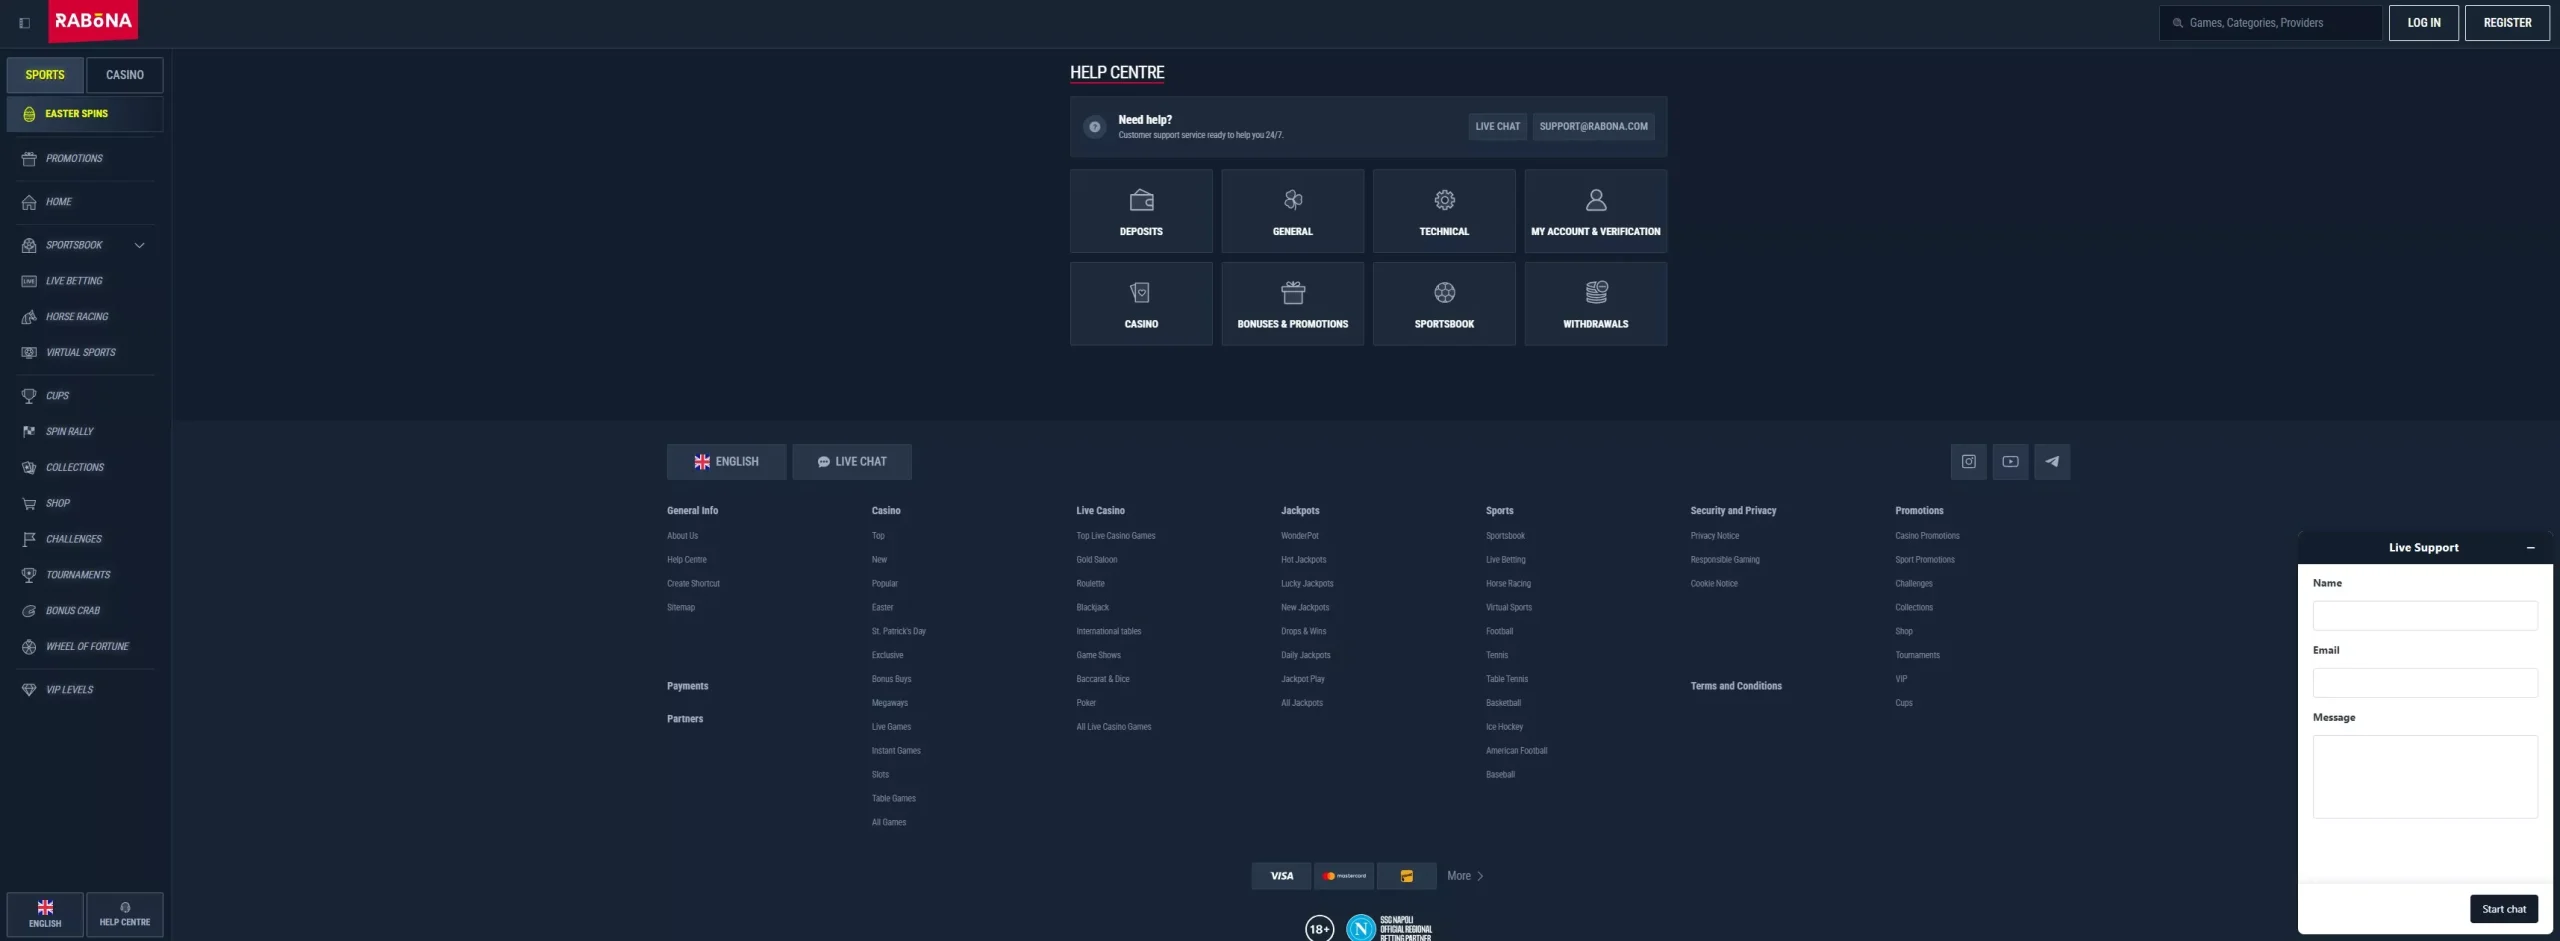Open Bonuses & Promotions help category
The width and height of the screenshot is (2560, 941).
pyautogui.click(x=1292, y=304)
